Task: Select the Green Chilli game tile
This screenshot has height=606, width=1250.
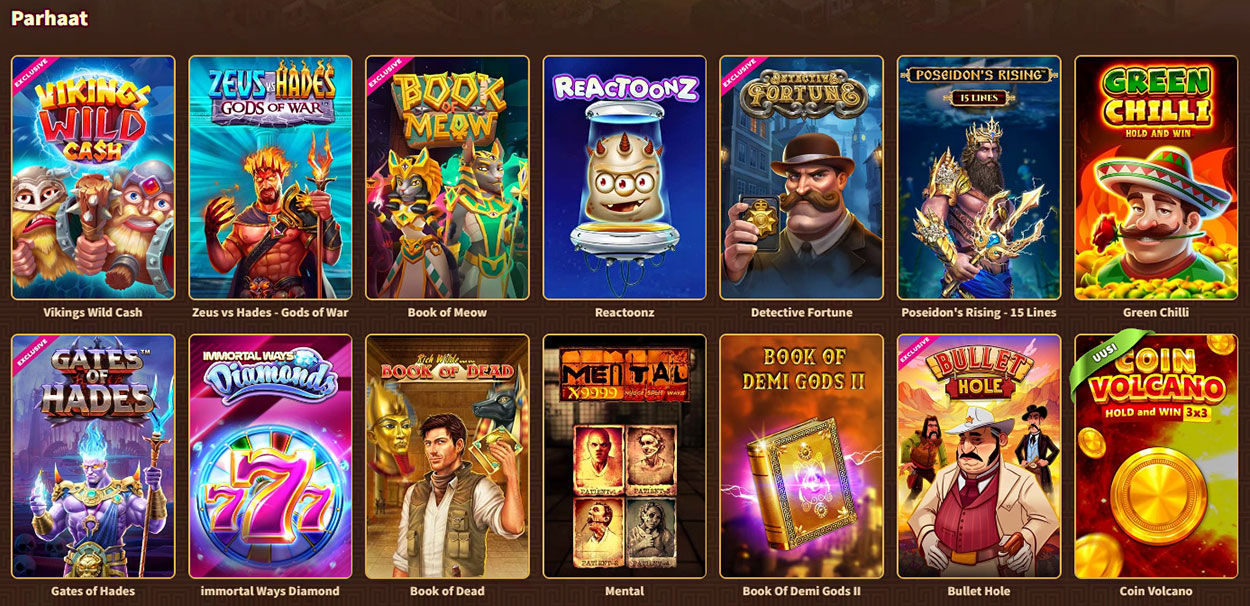Action: (1156, 178)
